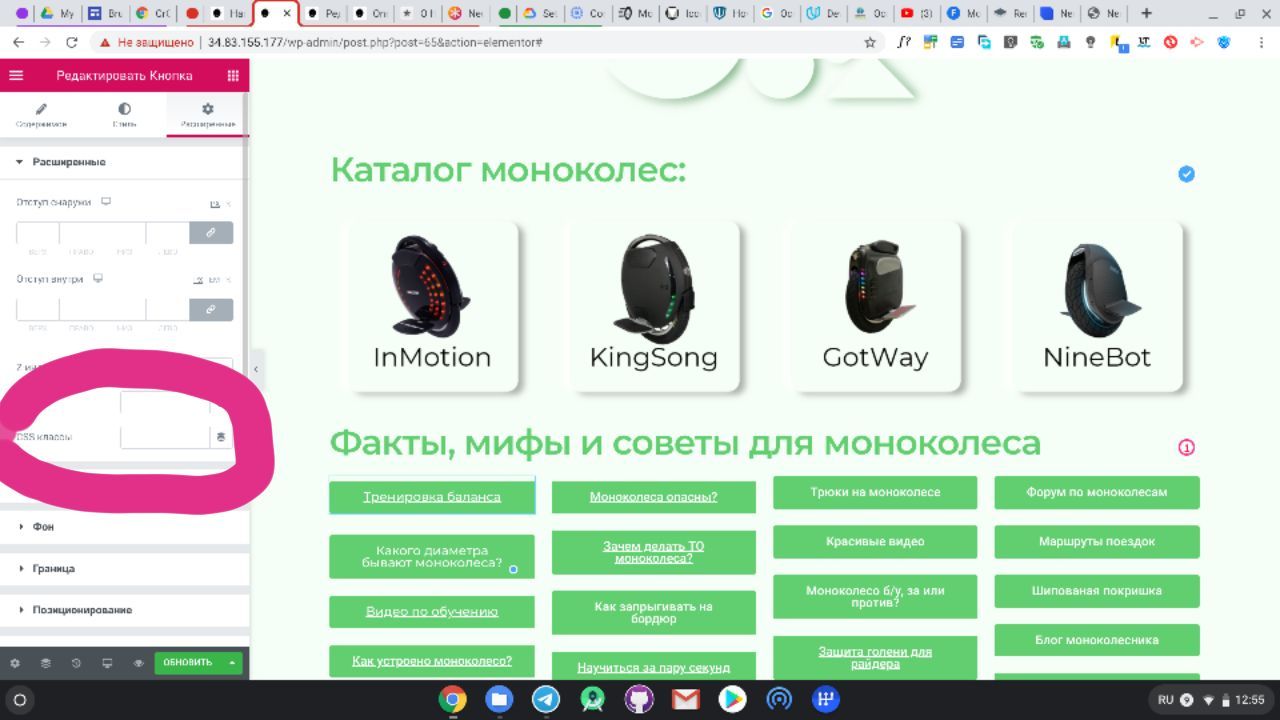Open History icon in panel footer
The width and height of the screenshot is (1280, 720).
[77, 662]
